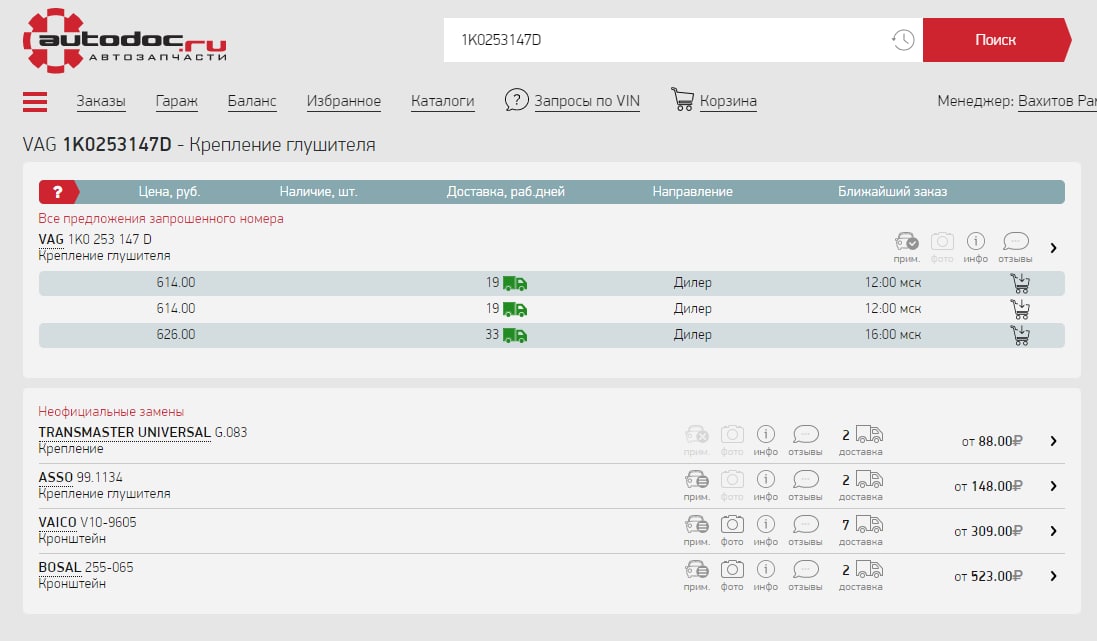This screenshot has width=1097, height=641.
Task: Click the 16:00 мск order time
Action: tap(893, 334)
